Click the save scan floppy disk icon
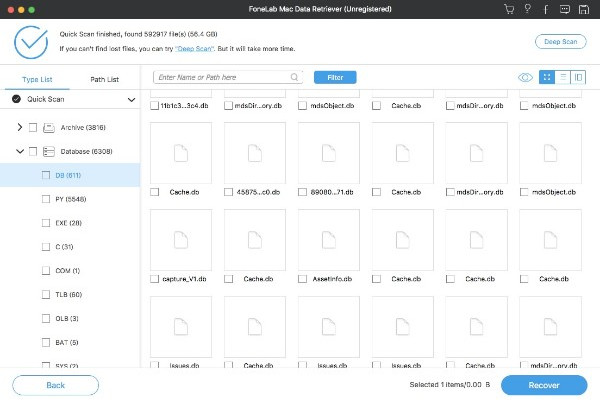Screen dimensions: 600x403 click(x=584, y=10)
